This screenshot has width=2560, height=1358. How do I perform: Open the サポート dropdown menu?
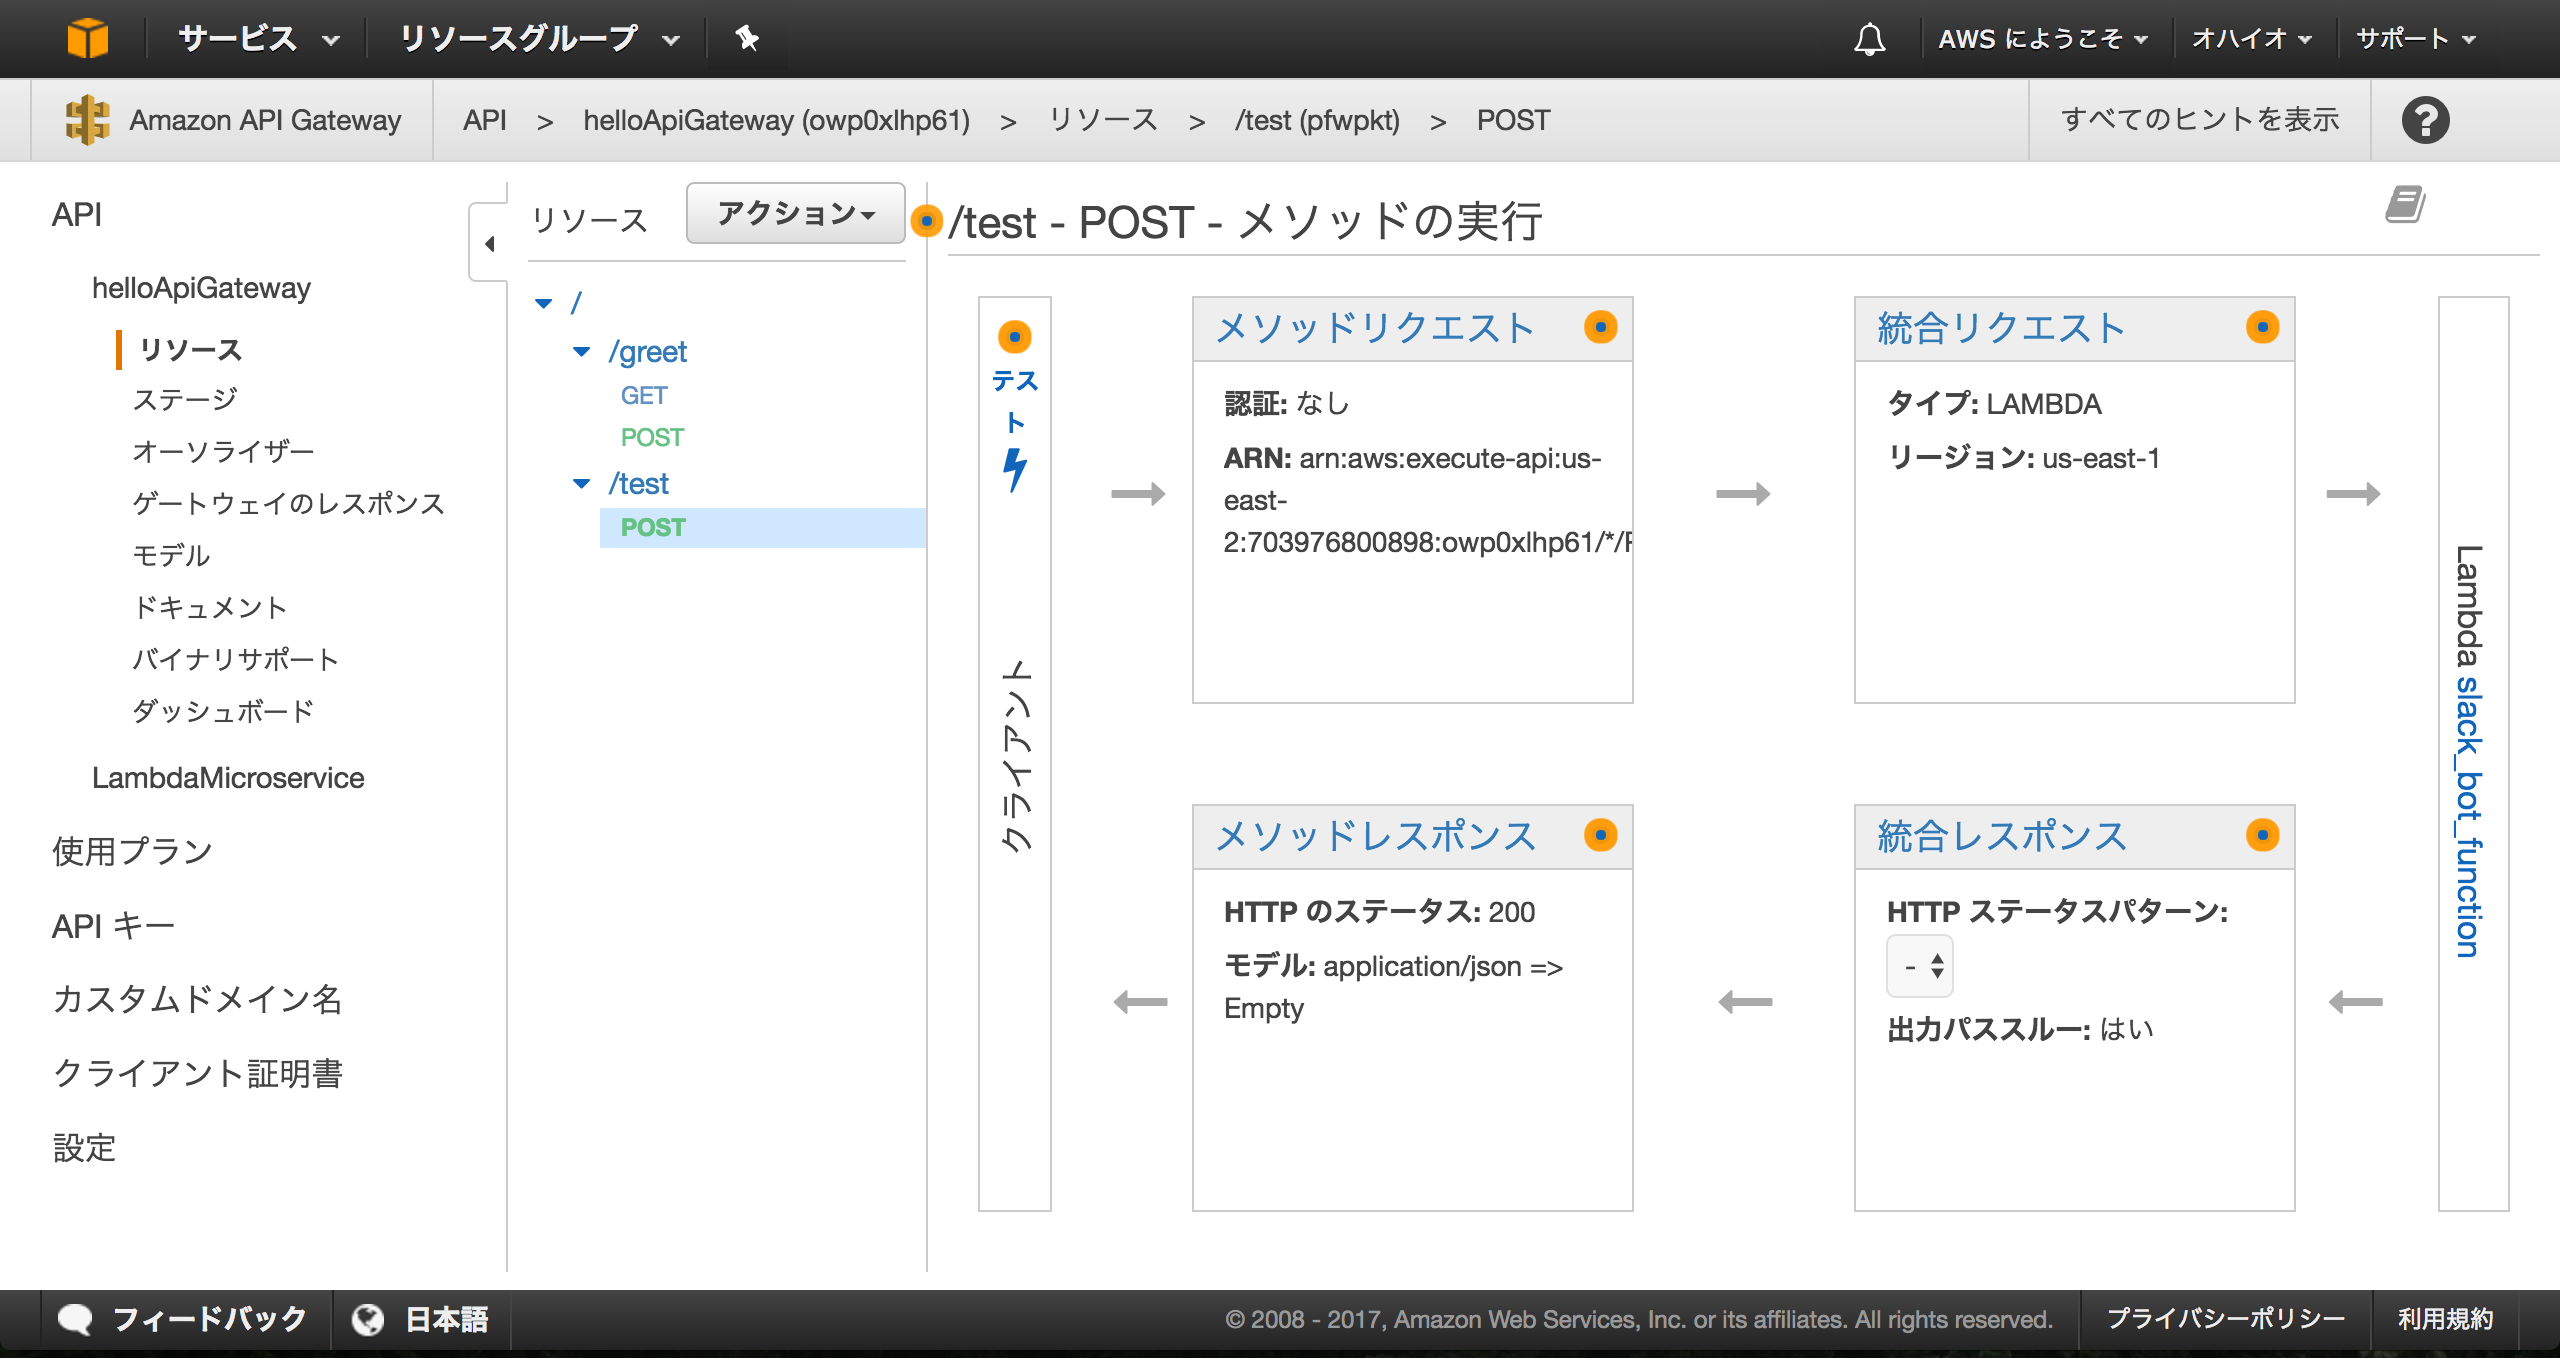pos(2415,39)
